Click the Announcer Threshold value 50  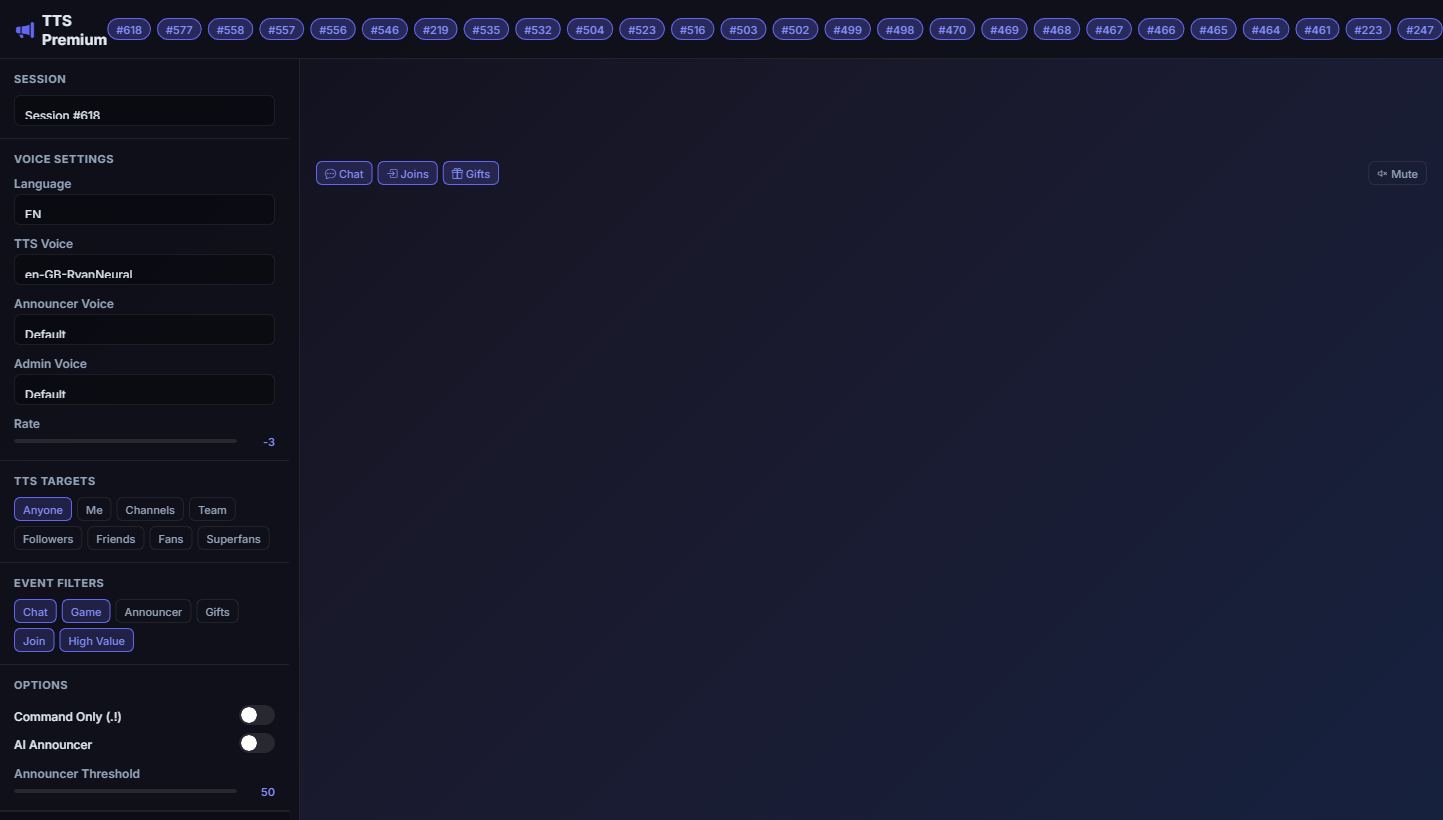[268, 792]
